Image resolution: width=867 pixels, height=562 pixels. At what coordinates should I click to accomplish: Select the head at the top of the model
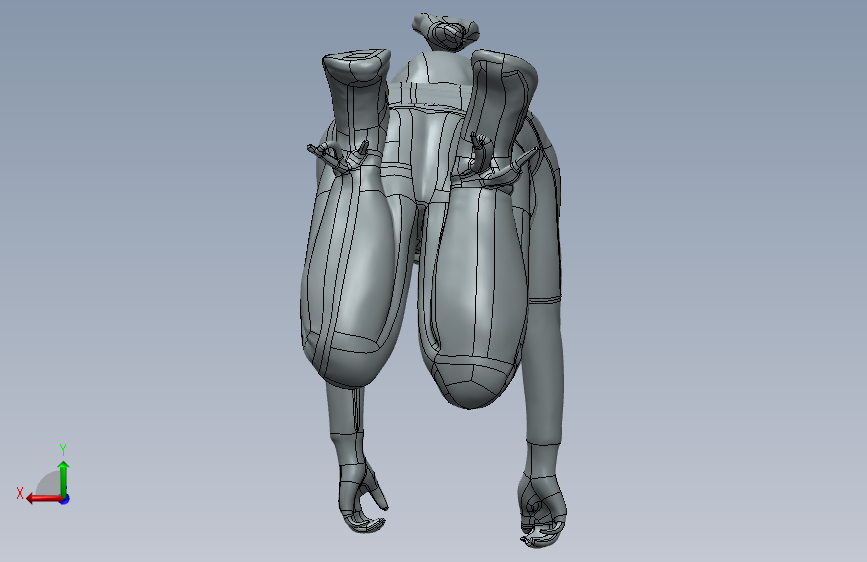coord(446,32)
